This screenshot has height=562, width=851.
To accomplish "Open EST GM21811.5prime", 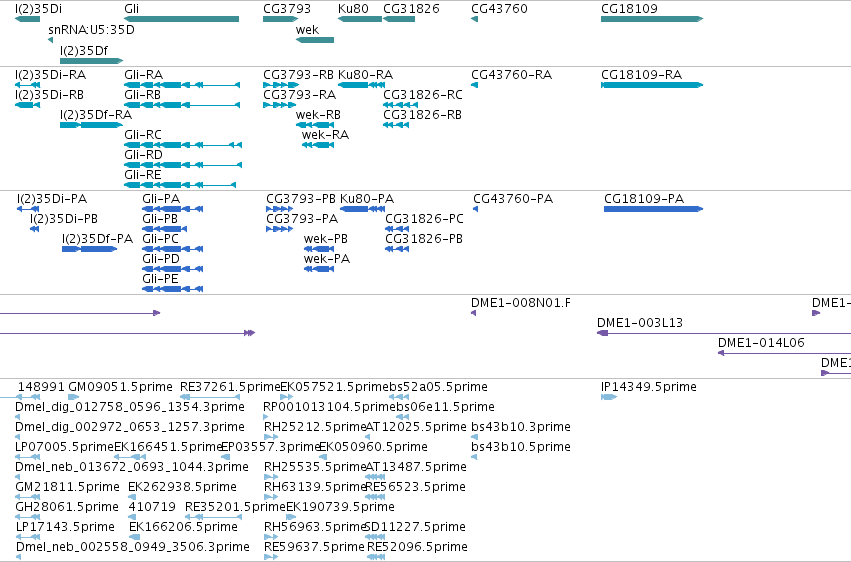I will click(x=28, y=498).
